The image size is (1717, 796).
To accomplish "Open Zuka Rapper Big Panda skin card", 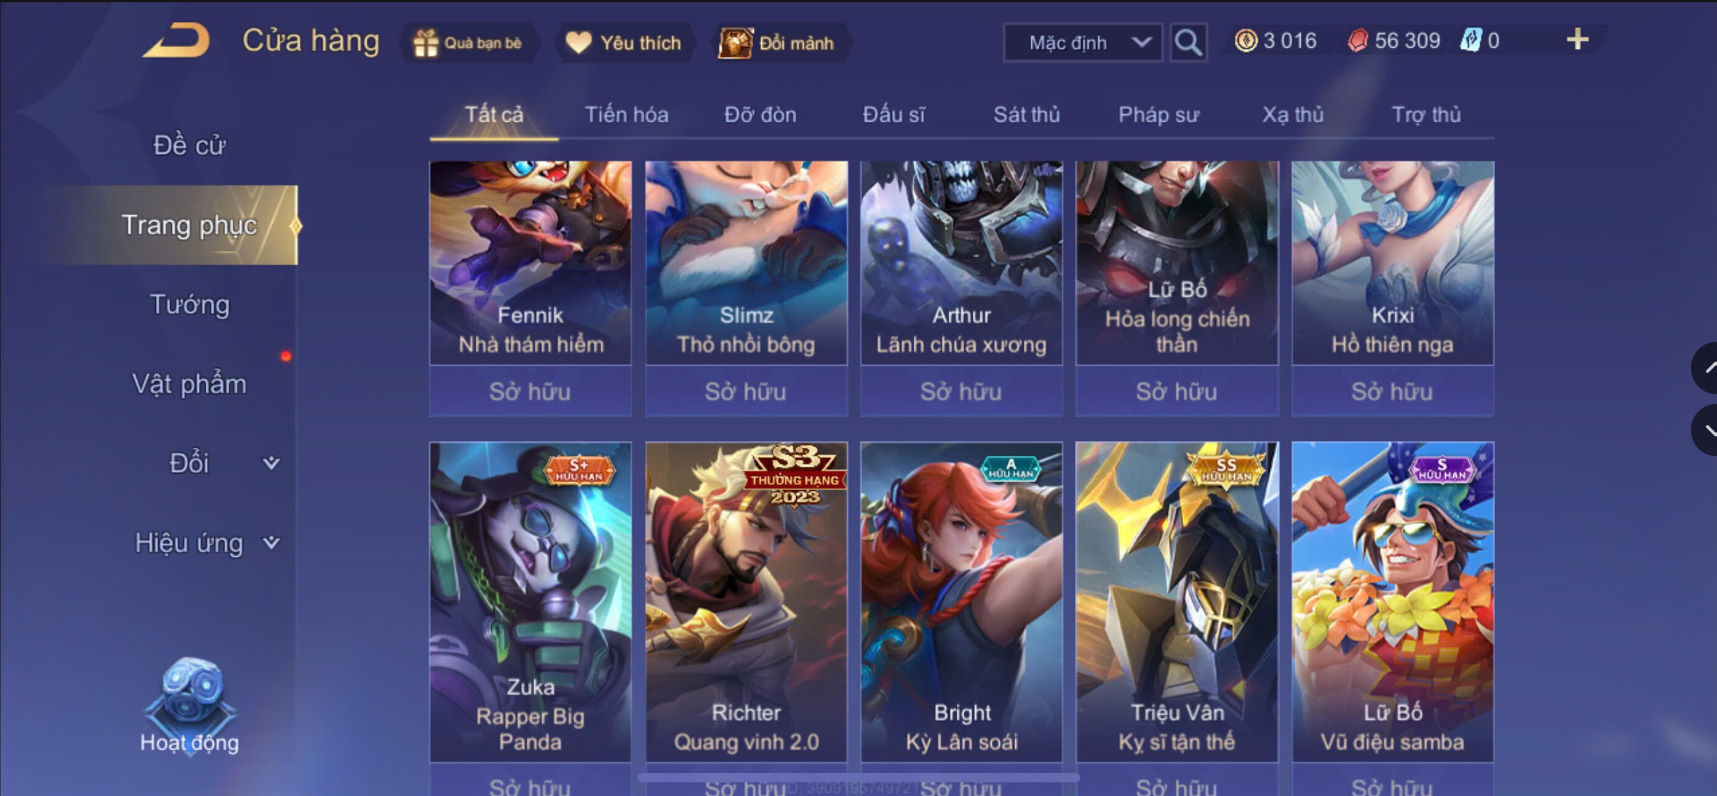I will coord(530,602).
